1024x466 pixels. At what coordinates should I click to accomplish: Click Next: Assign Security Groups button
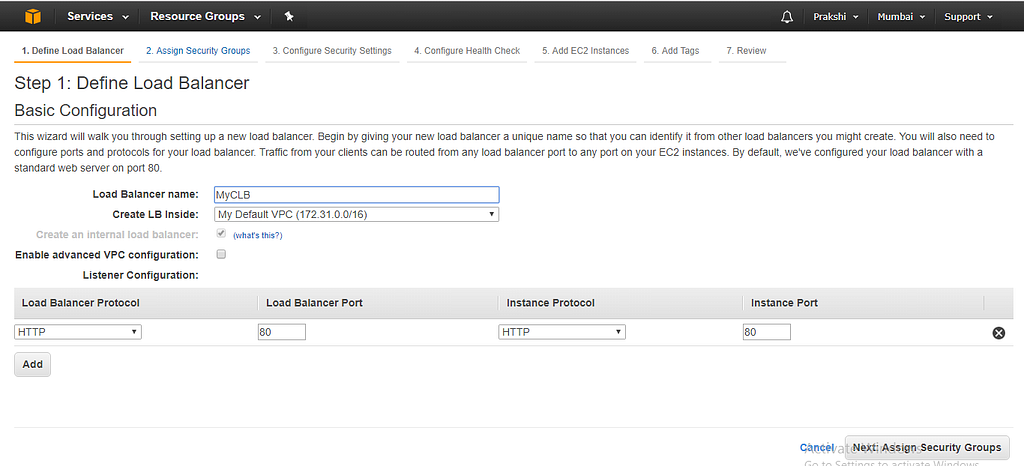click(927, 448)
